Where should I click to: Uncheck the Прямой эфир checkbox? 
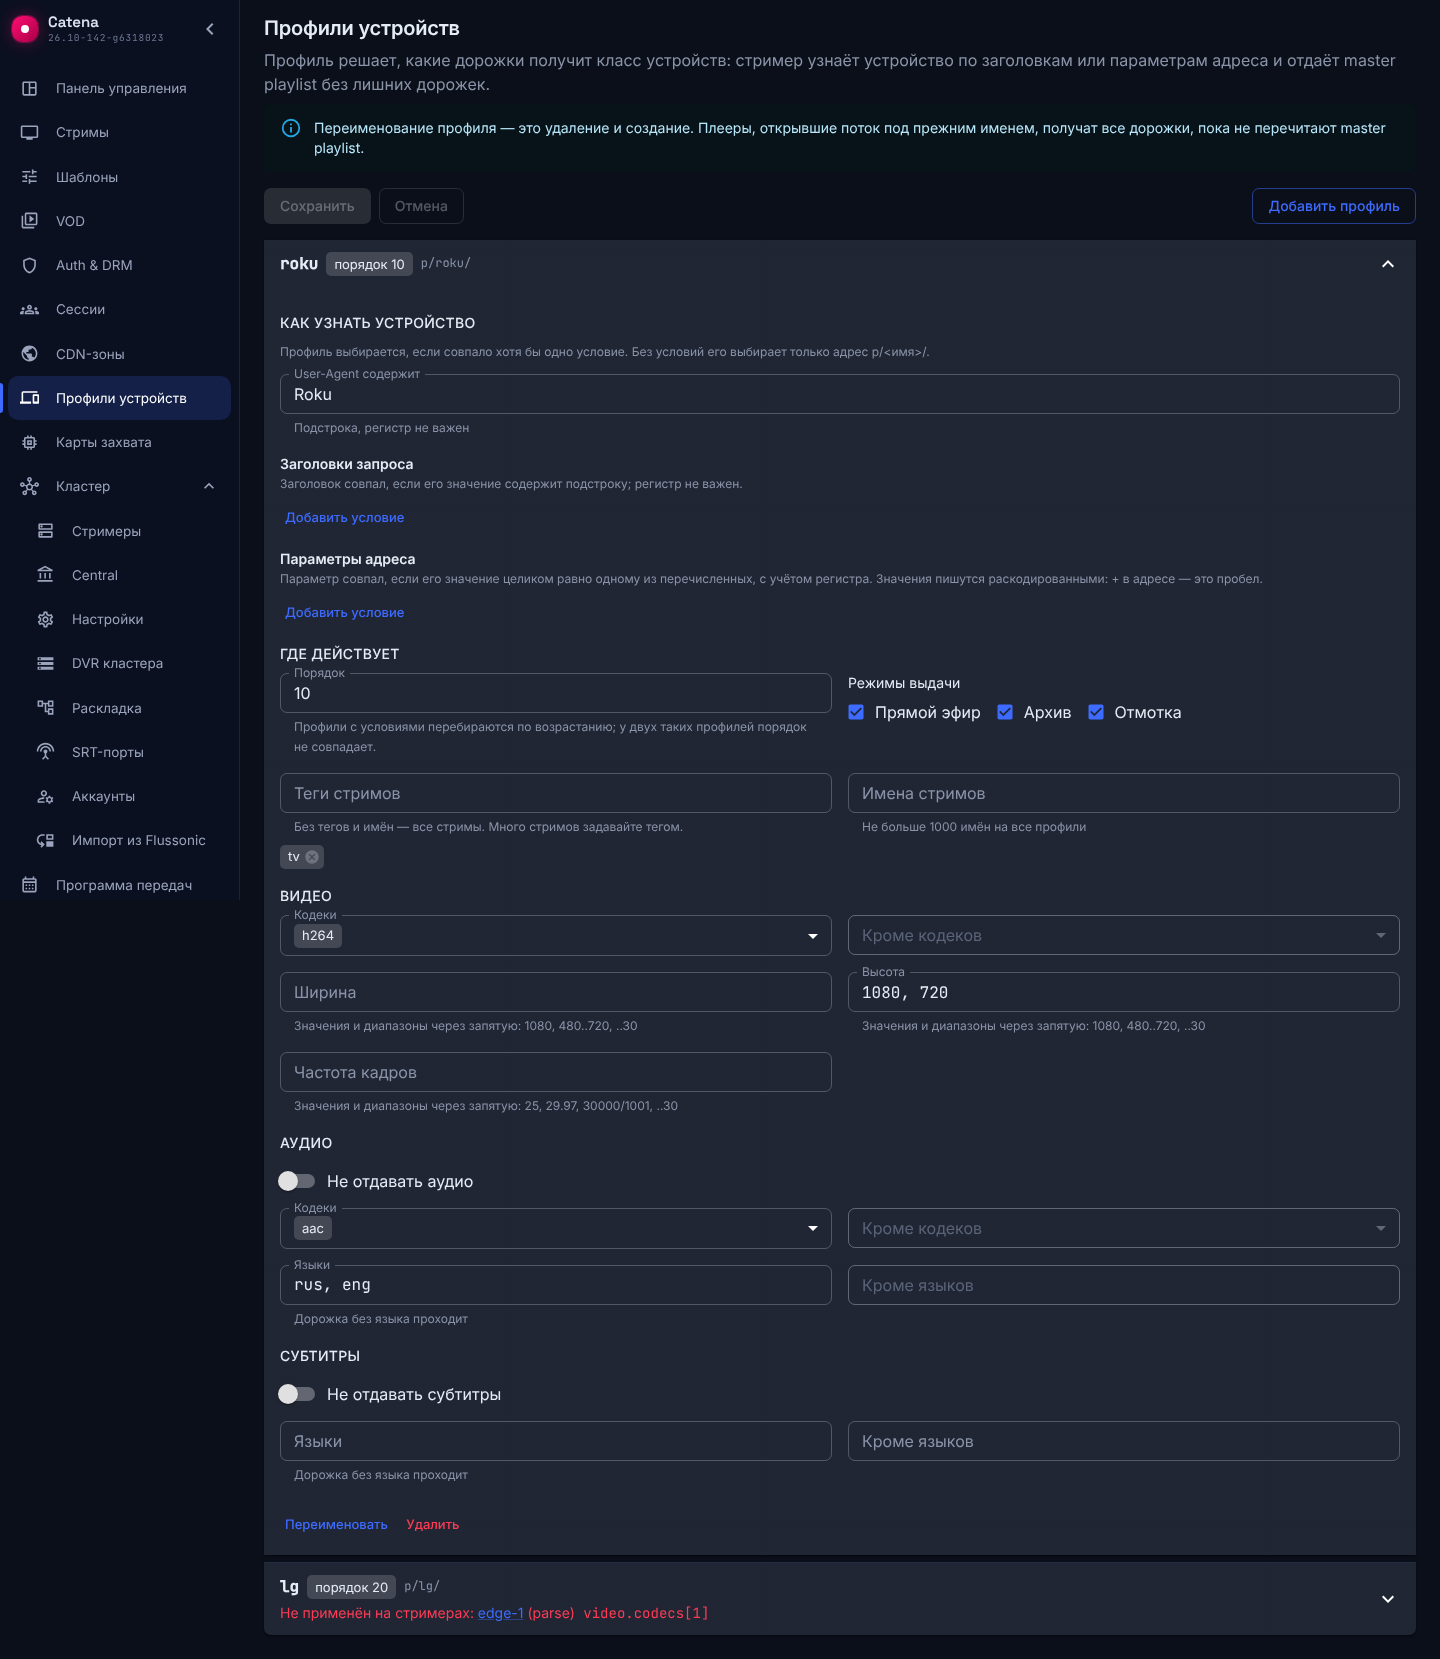tap(856, 712)
